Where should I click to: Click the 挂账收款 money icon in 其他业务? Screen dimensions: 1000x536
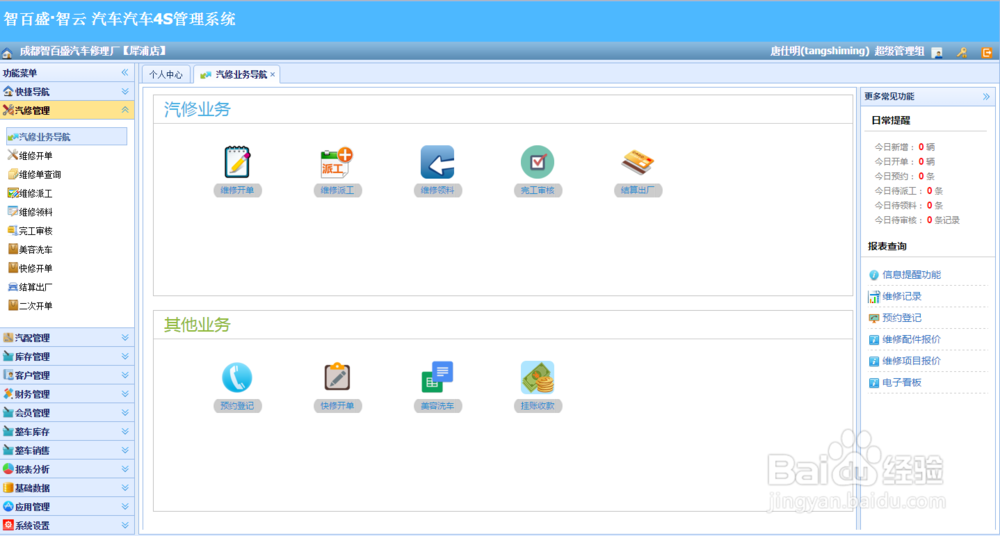537,377
